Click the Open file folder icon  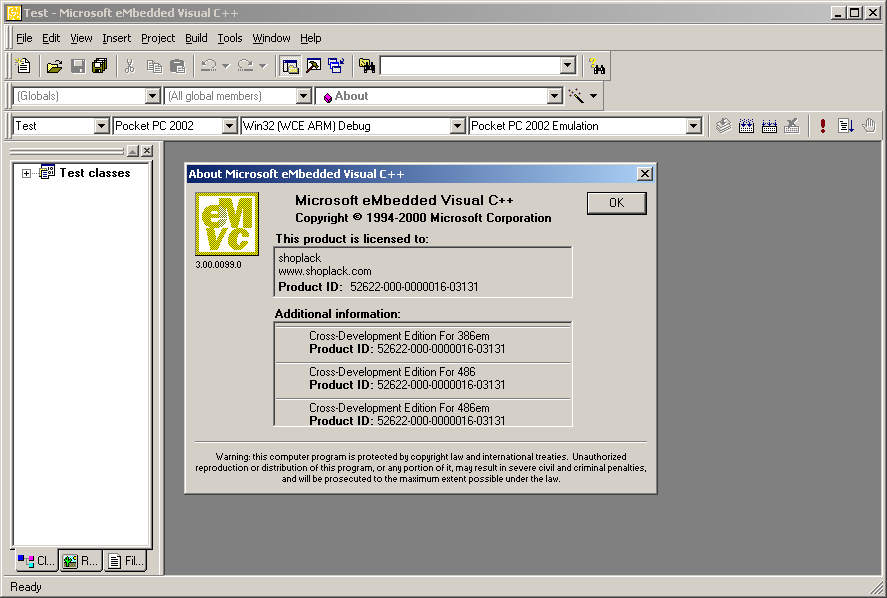point(54,66)
